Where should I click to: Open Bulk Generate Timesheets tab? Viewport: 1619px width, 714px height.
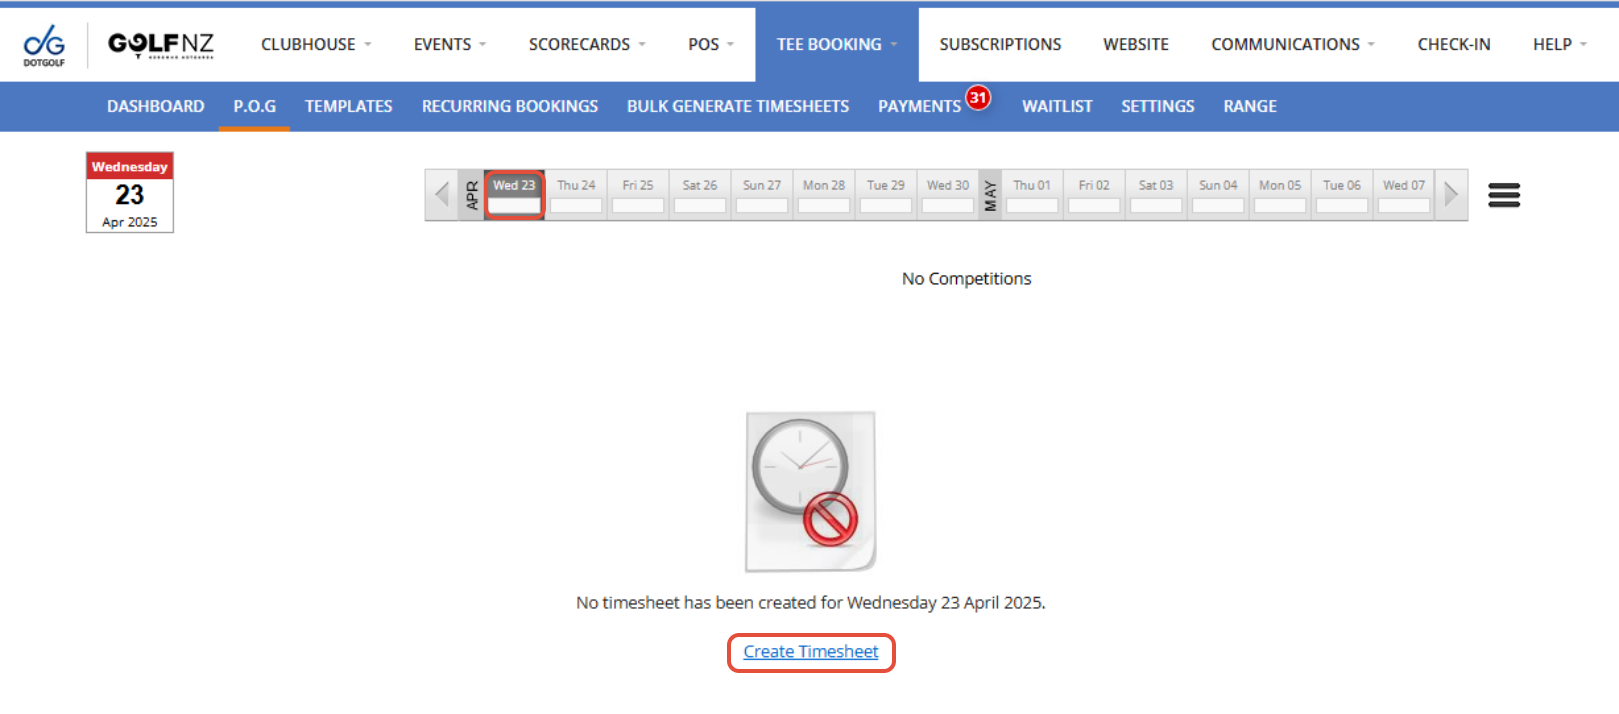pyautogui.click(x=737, y=106)
